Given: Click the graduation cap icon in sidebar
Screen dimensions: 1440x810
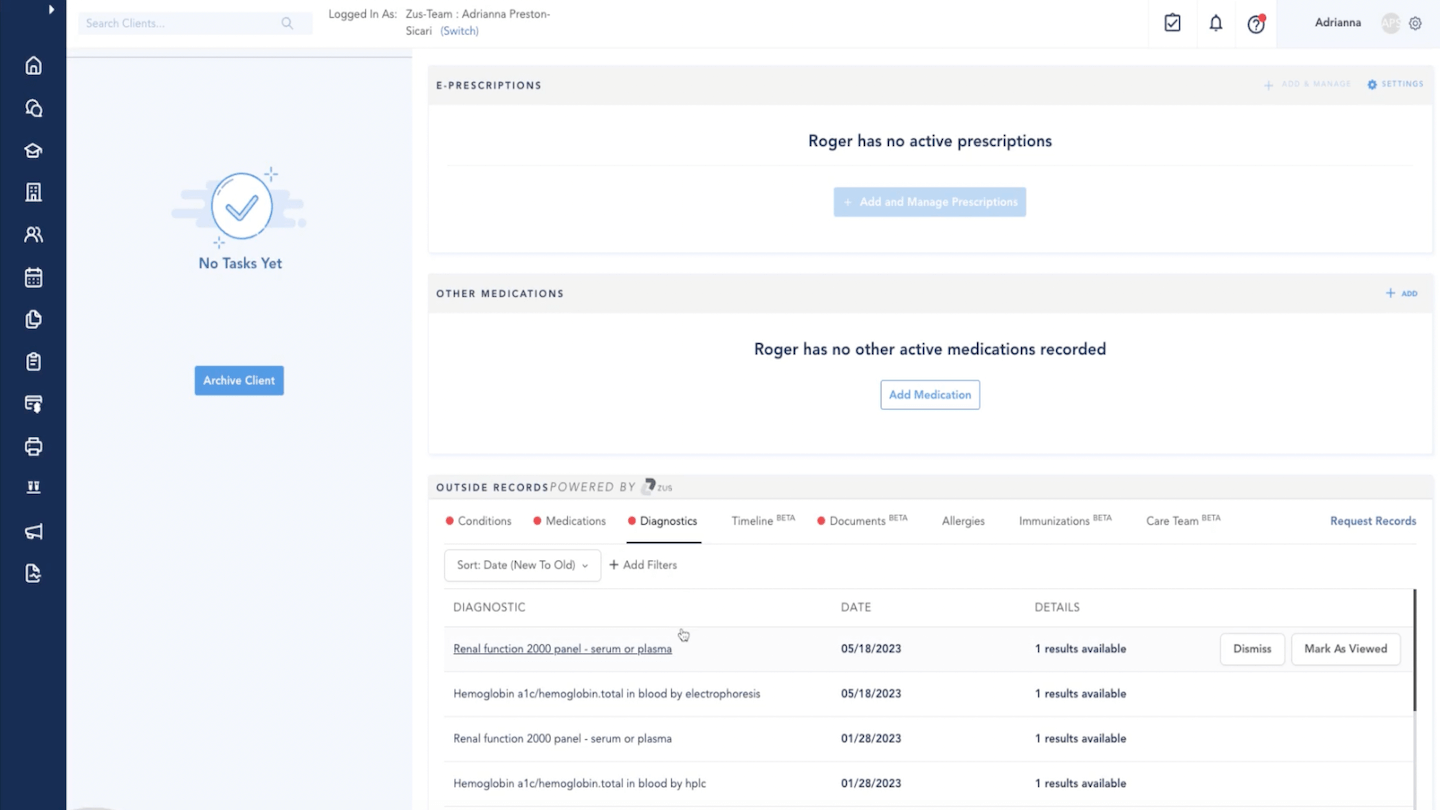Looking at the screenshot, I should 33,151.
